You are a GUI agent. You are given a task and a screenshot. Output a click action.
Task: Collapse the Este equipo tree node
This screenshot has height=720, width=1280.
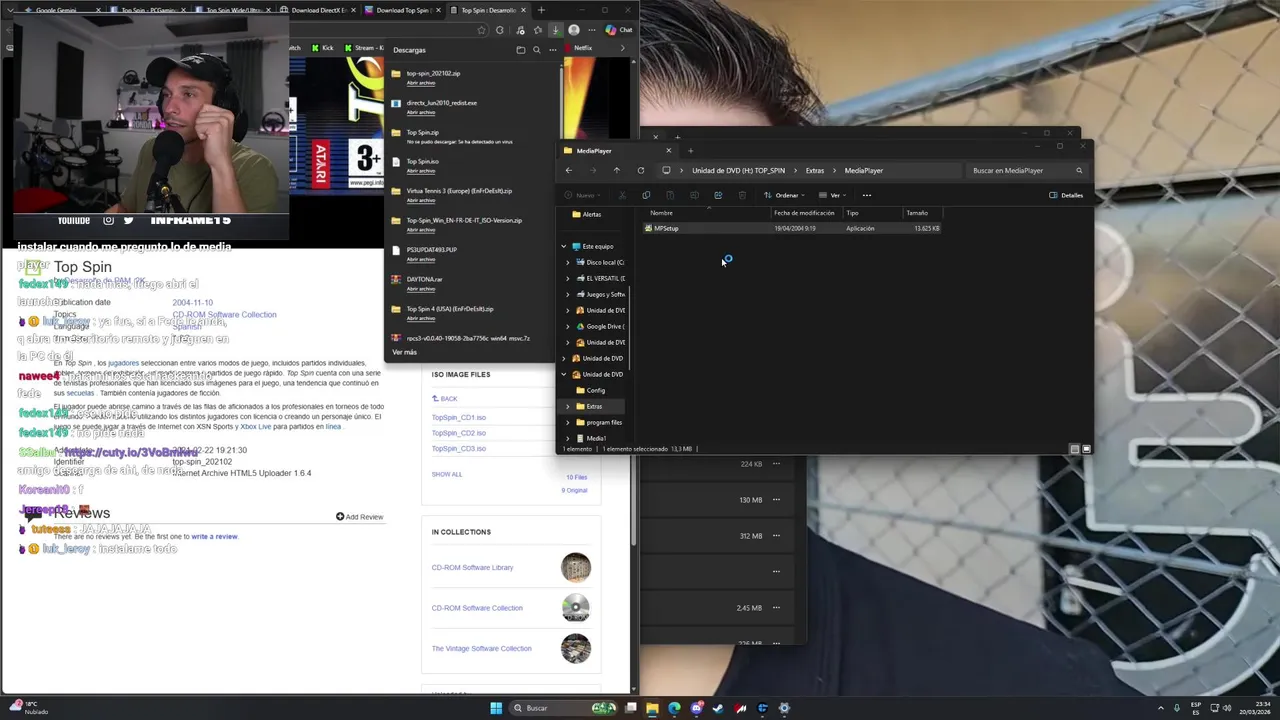pos(563,246)
